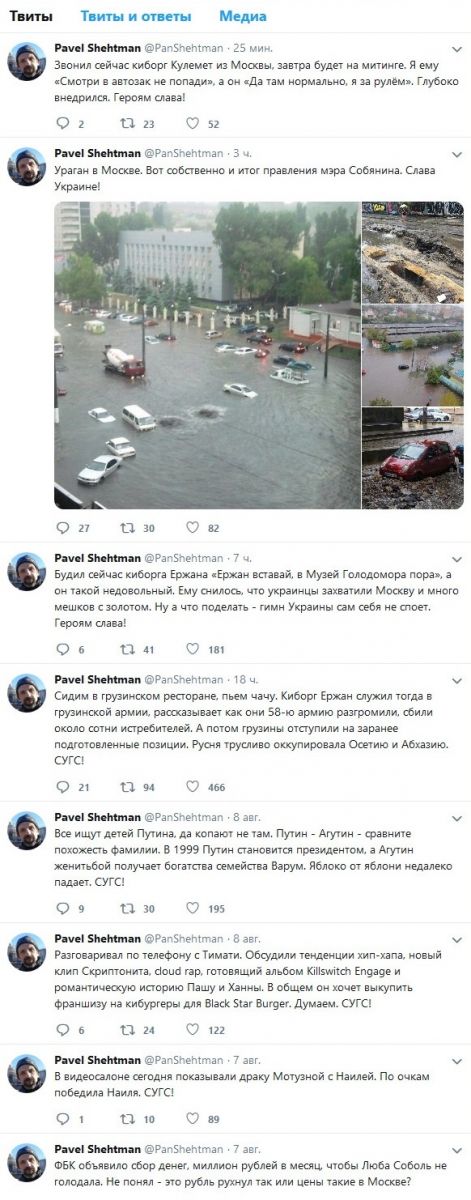This screenshot has height=1200, width=471.
Task: Like the tweet with 466 likes
Action: click(192, 787)
